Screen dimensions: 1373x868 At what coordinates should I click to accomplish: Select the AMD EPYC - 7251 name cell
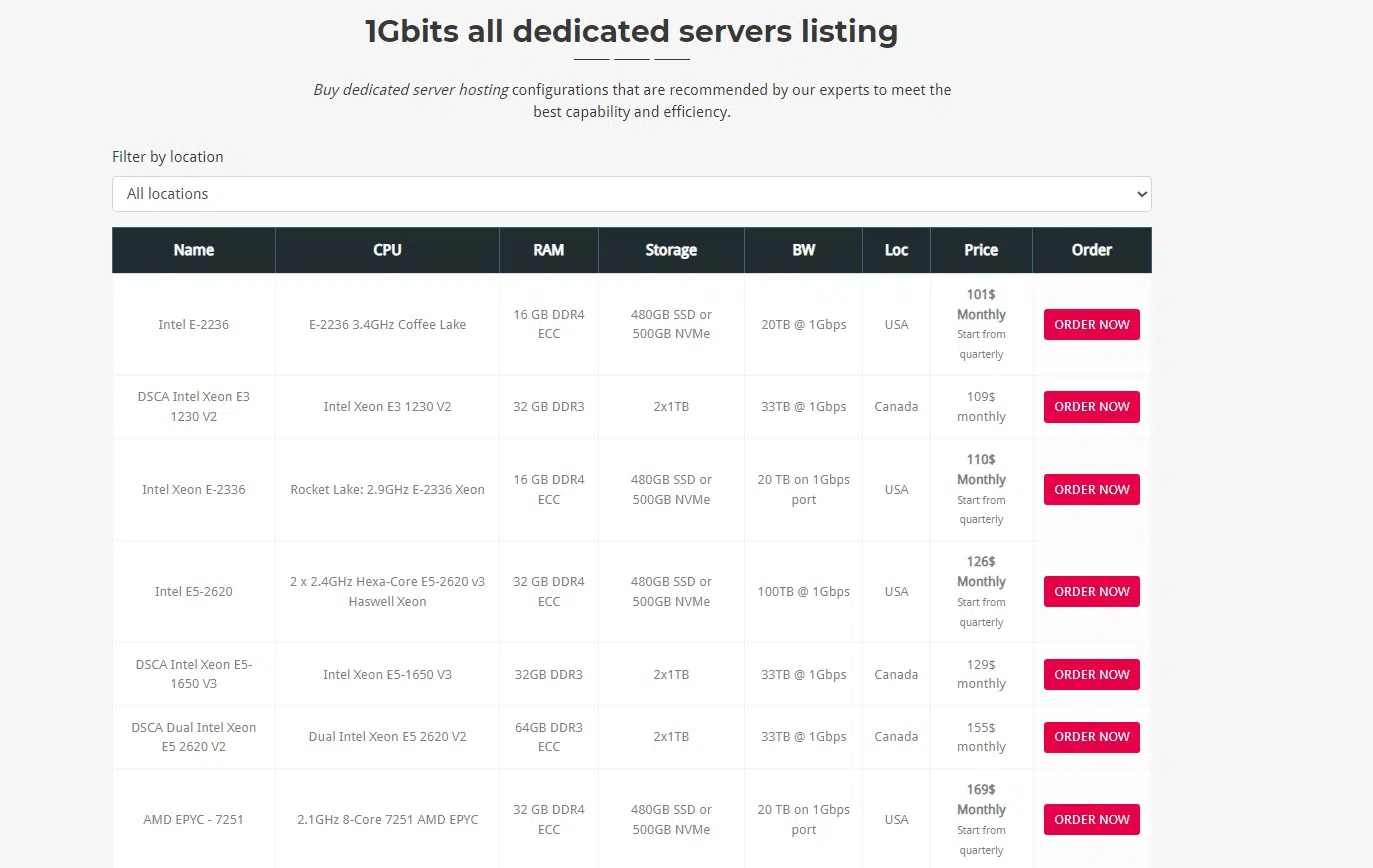[x=194, y=819]
